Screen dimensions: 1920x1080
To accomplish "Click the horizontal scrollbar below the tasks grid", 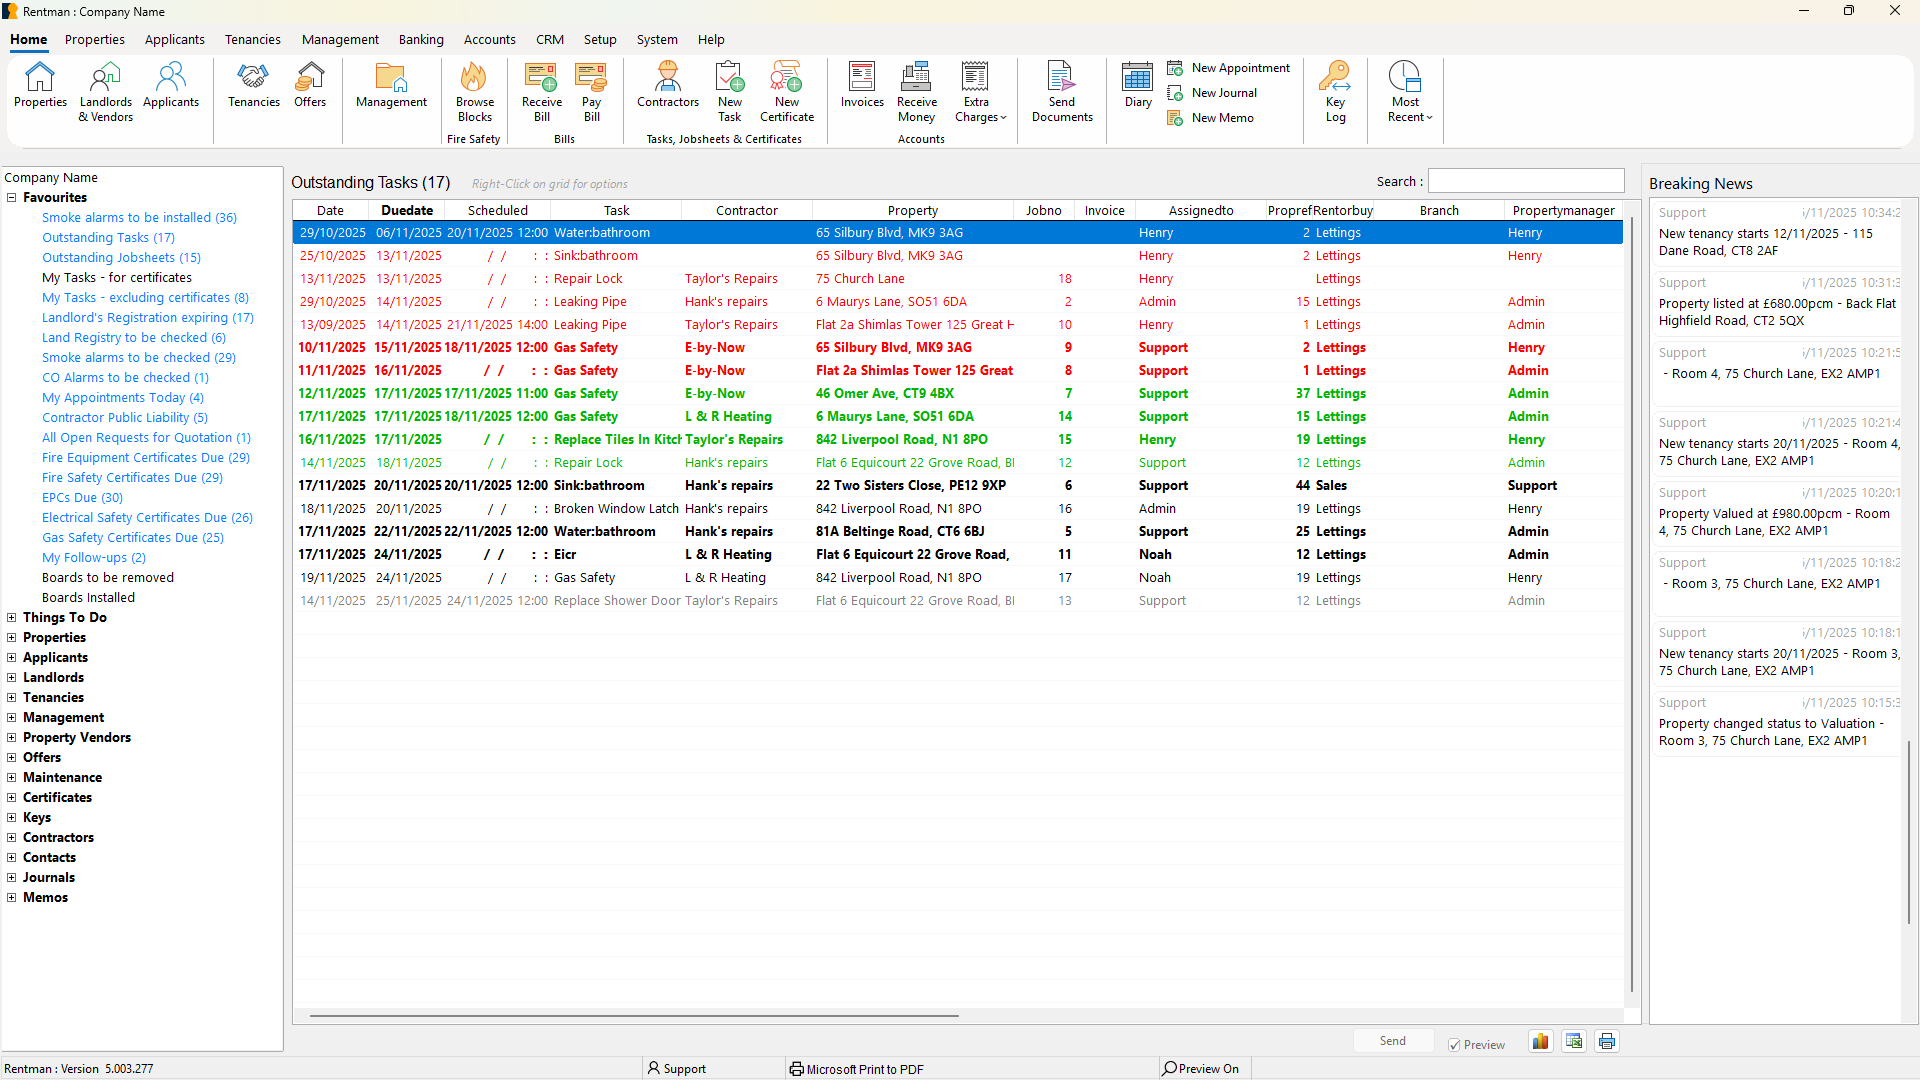I will pos(634,1016).
